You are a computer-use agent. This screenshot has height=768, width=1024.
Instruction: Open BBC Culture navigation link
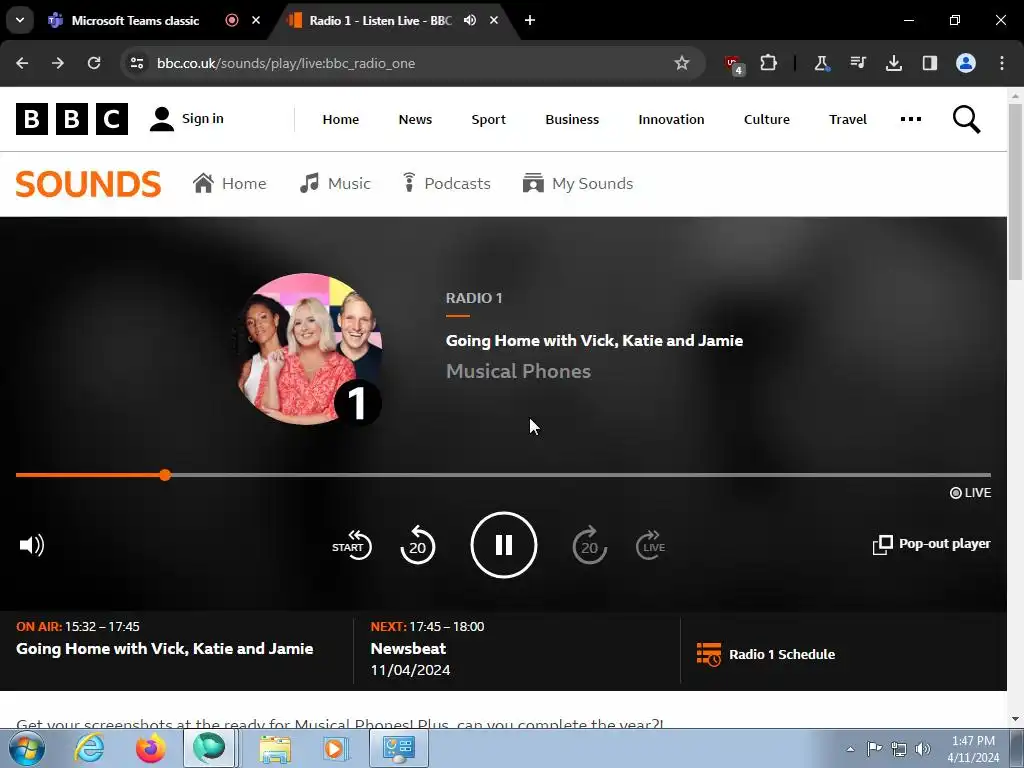point(767,120)
